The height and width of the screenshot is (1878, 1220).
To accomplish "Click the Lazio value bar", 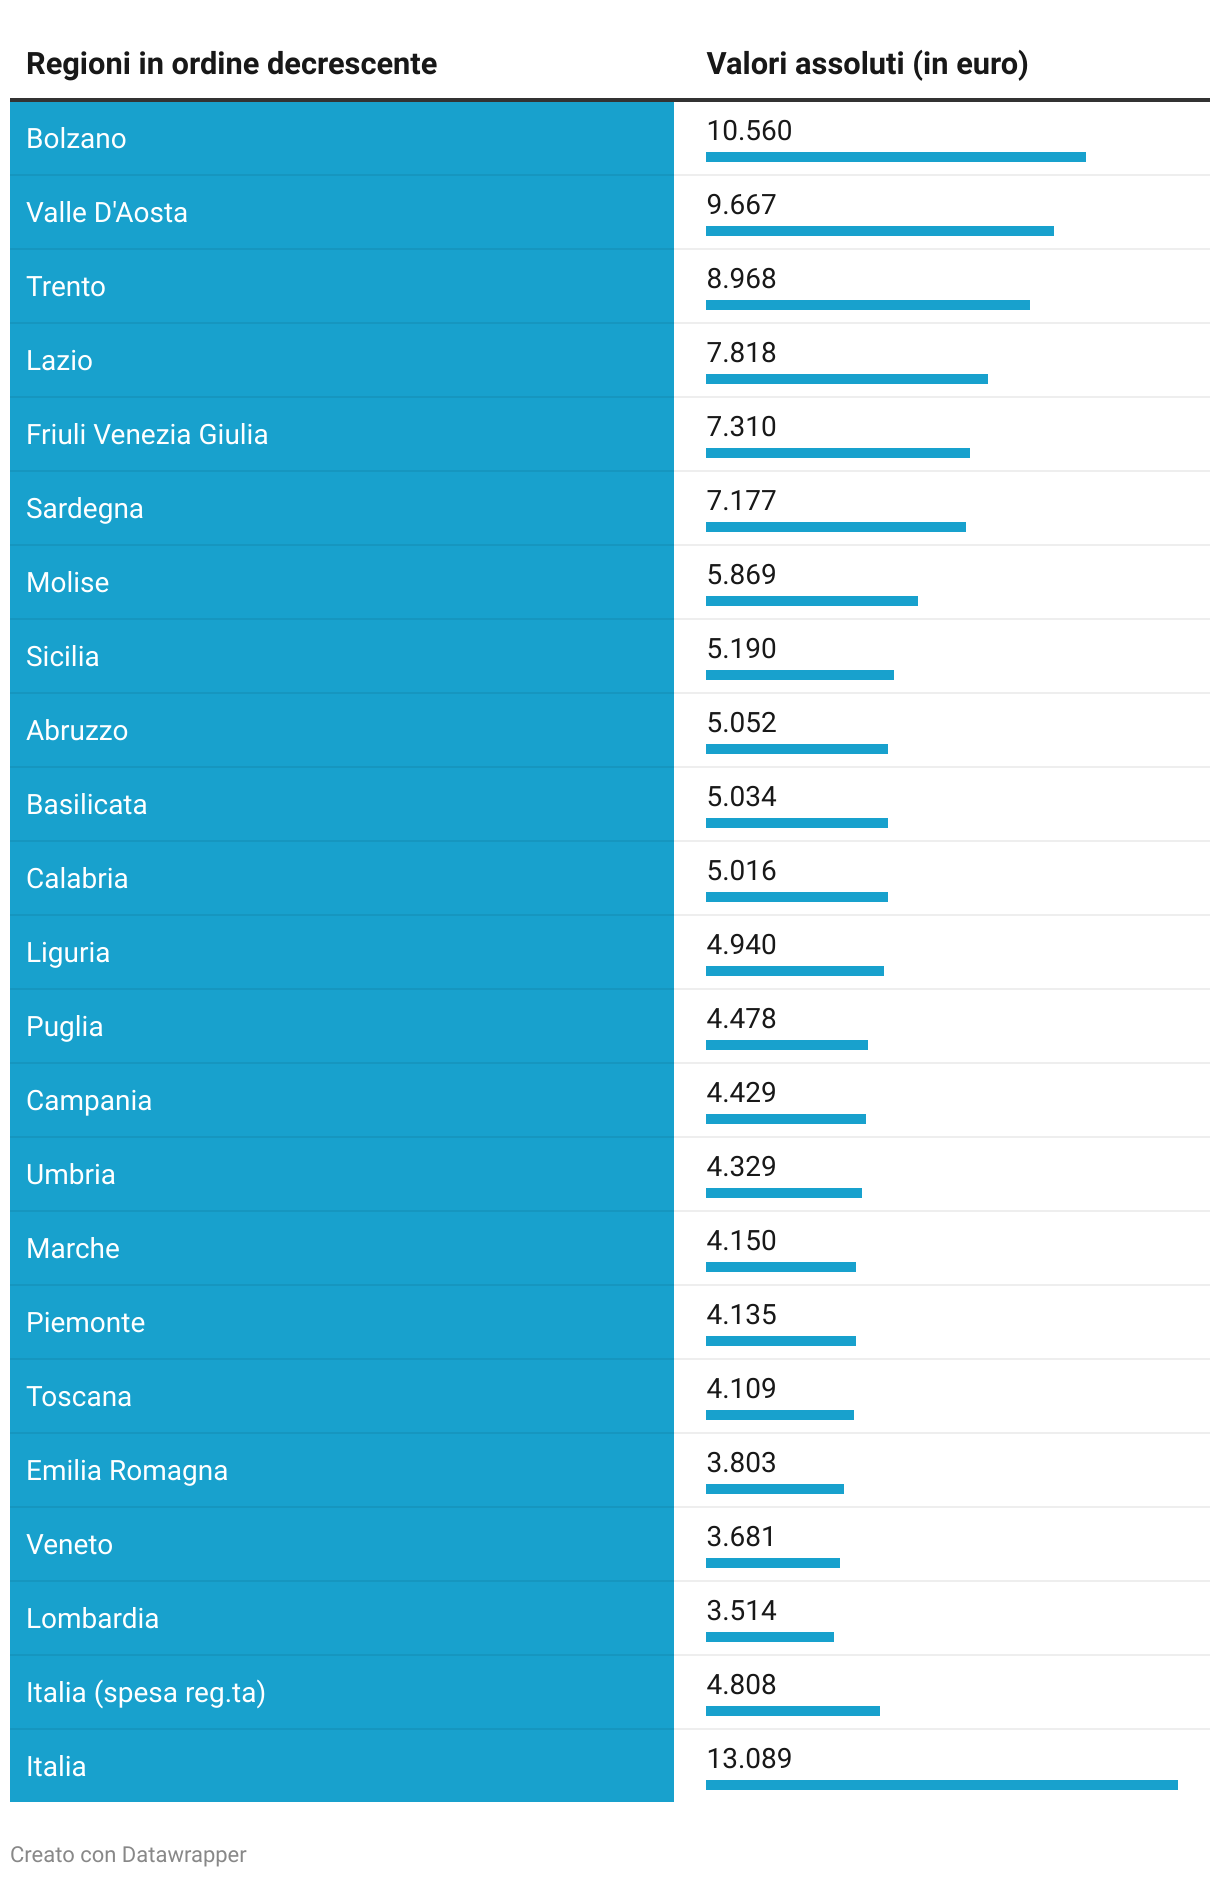I will click(847, 379).
